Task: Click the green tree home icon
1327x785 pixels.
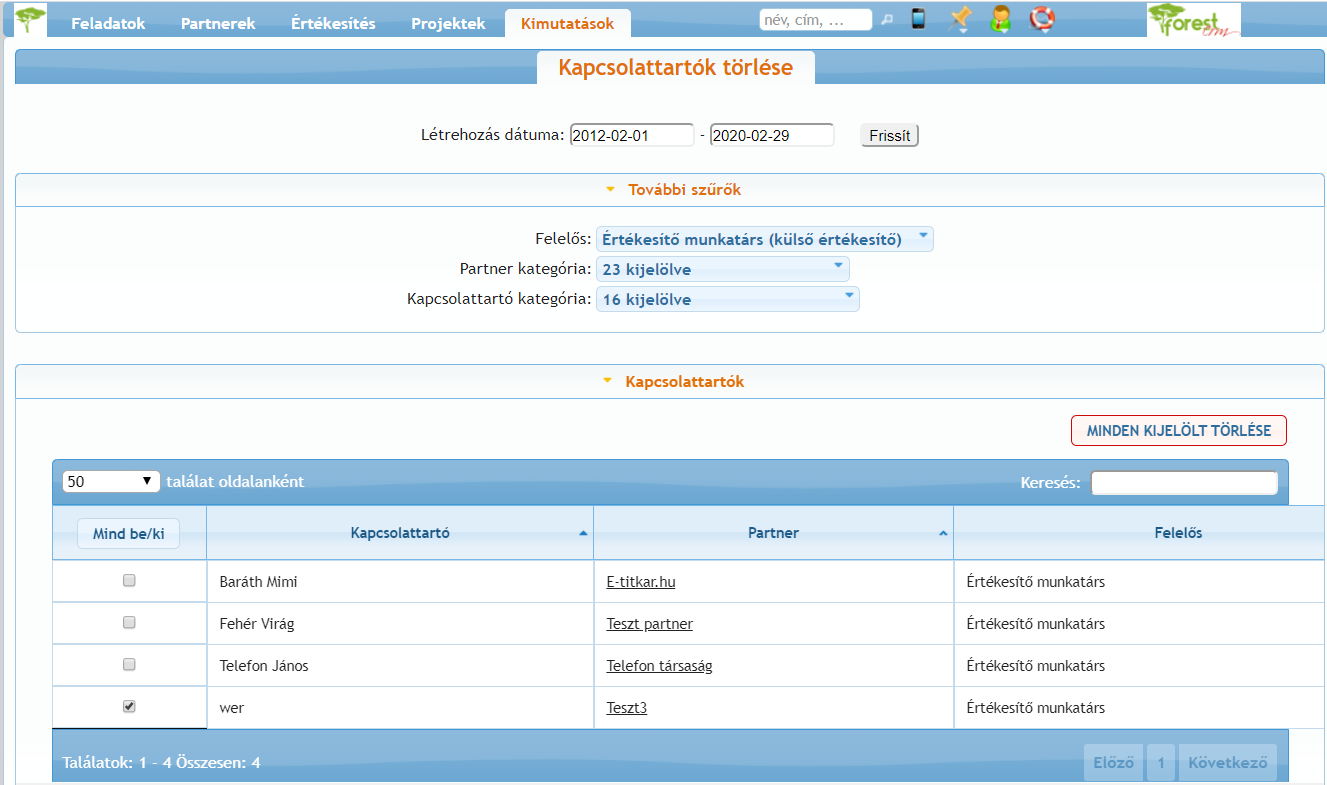Action: (x=31, y=20)
